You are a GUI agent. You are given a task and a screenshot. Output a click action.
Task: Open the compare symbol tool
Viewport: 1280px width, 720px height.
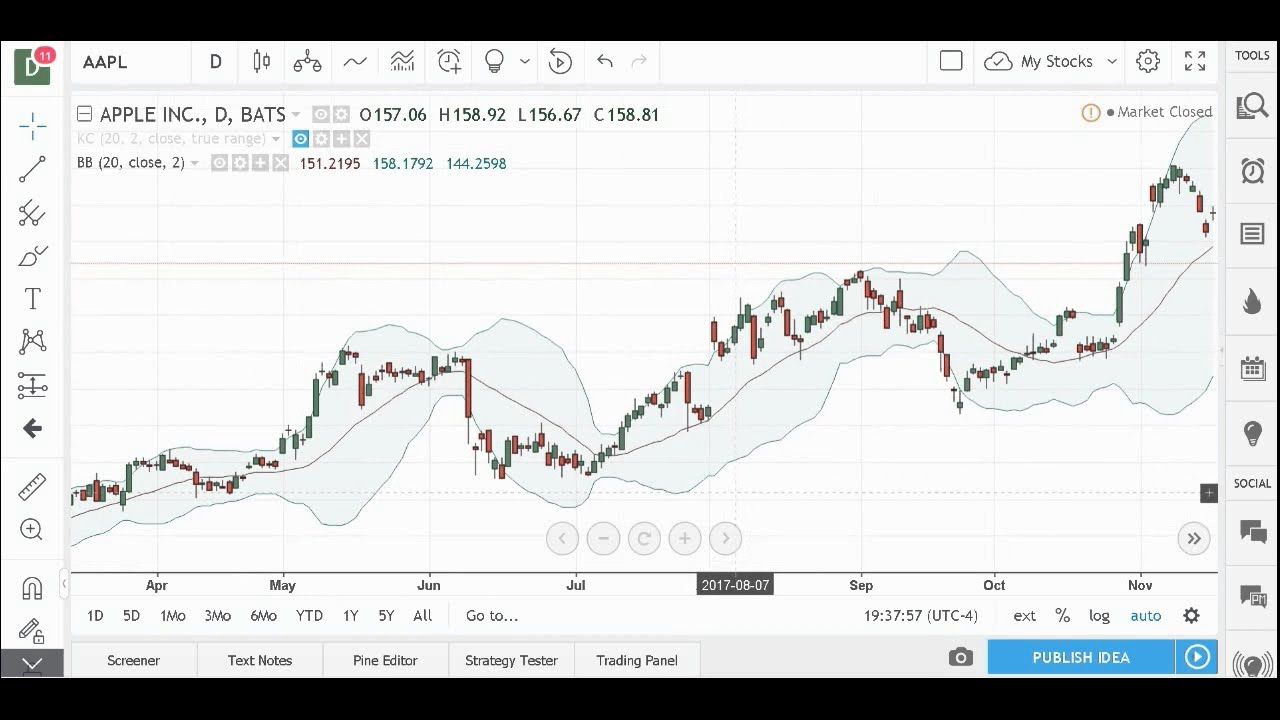click(x=307, y=62)
